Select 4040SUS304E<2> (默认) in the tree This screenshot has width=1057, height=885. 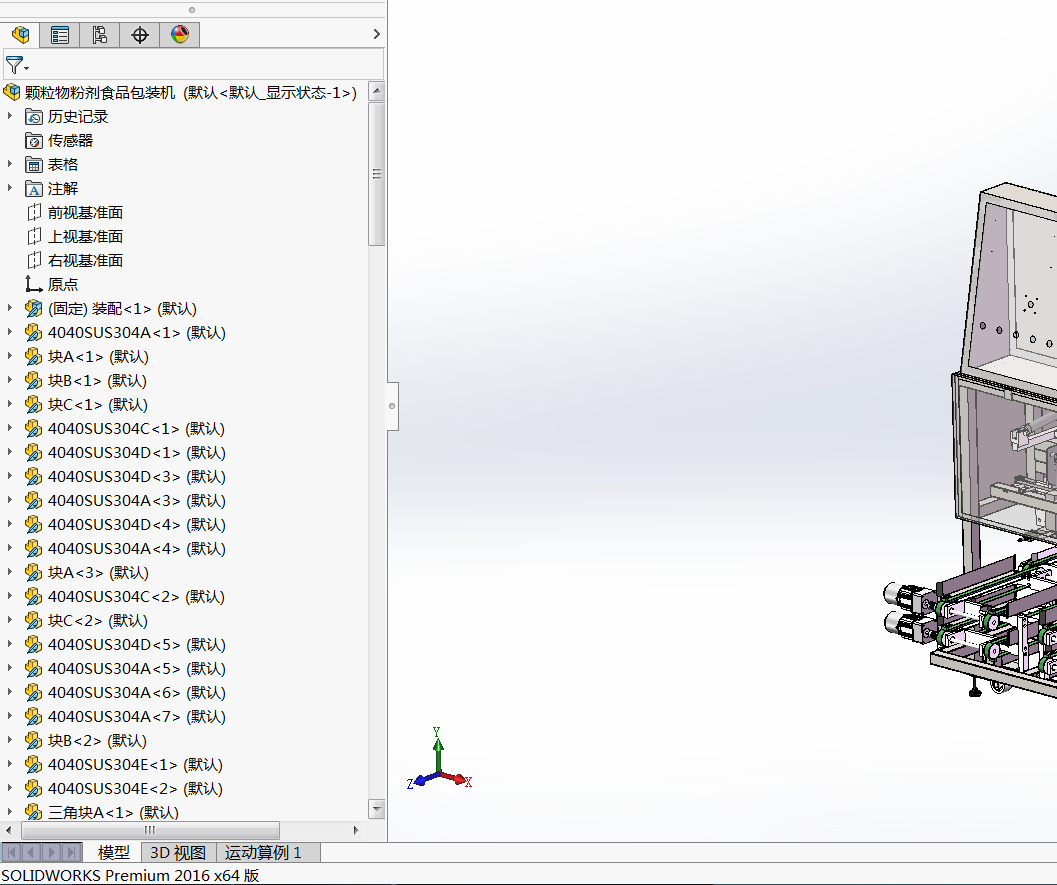[x=135, y=789]
